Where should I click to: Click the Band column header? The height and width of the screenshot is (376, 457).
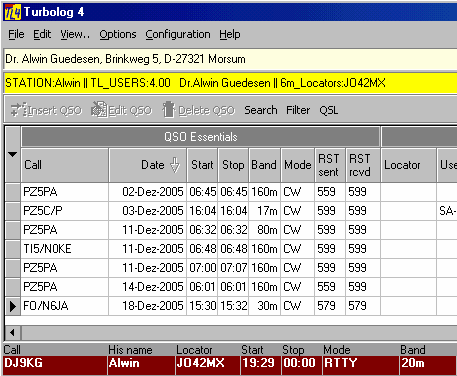point(264,165)
